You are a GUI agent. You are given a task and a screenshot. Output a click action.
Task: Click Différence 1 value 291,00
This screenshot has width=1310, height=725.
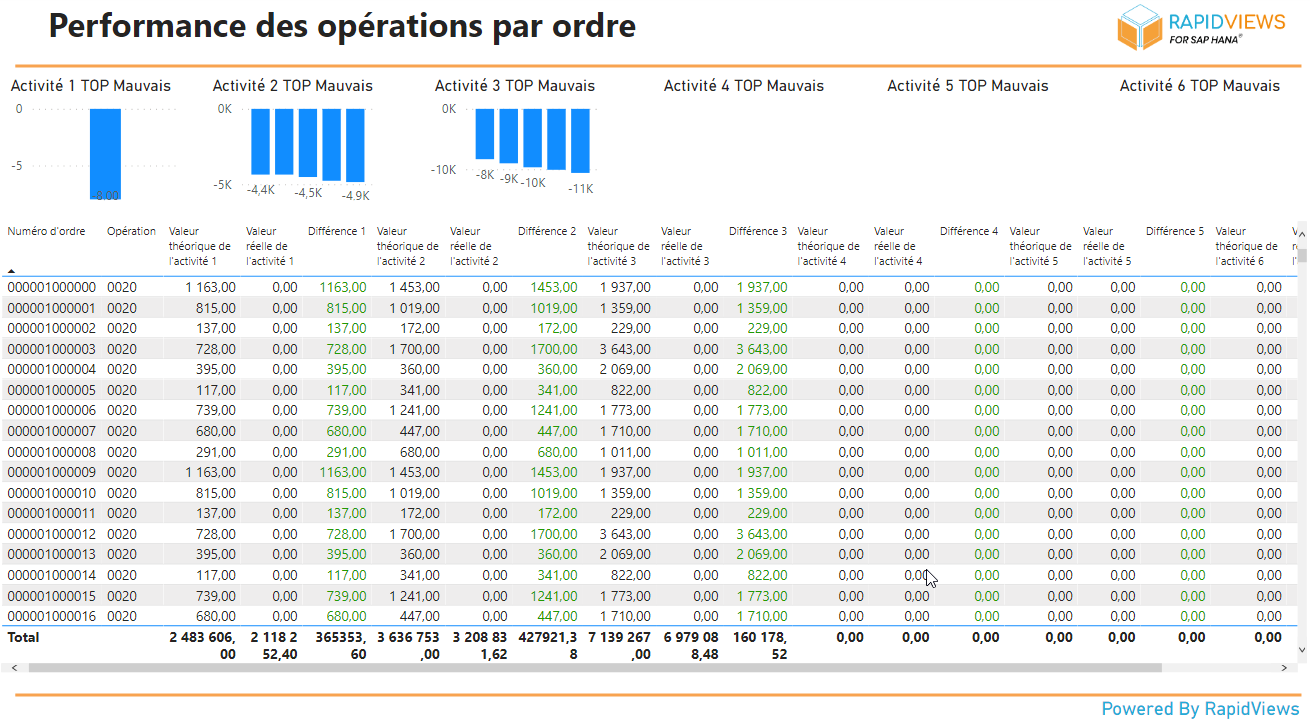pos(347,452)
